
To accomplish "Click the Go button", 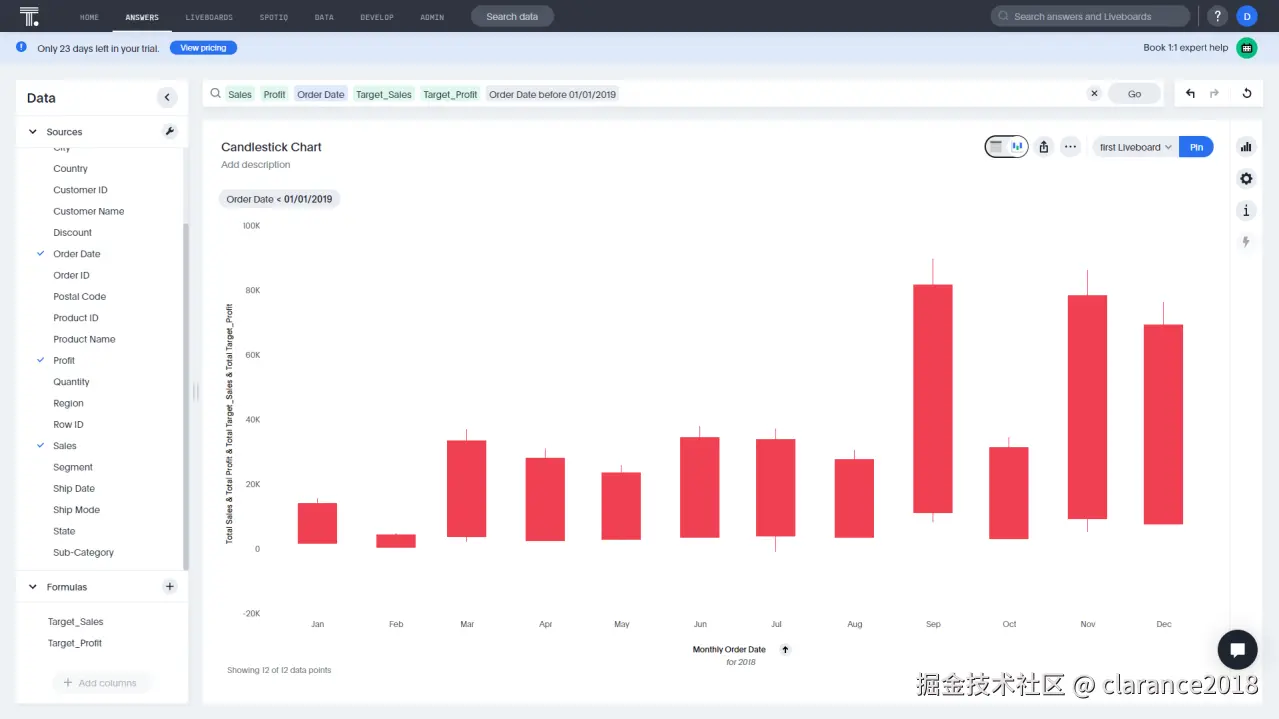I will tap(1134, 93).
